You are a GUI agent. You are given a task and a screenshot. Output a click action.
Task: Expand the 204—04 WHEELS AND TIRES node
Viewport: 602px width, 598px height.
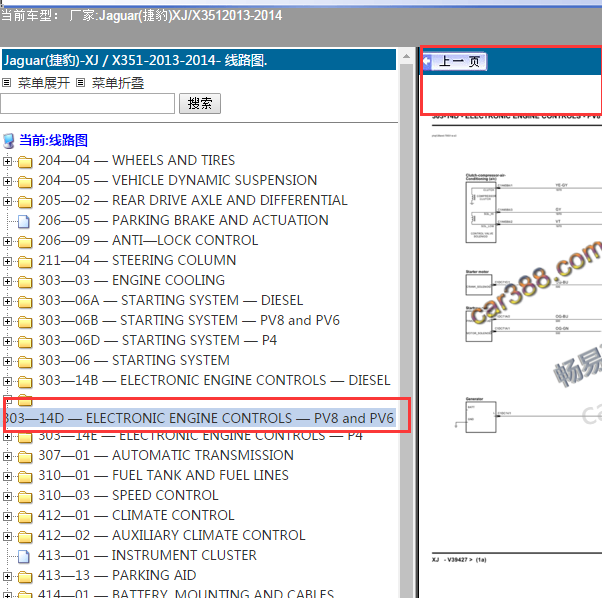[x=7, y=161]
